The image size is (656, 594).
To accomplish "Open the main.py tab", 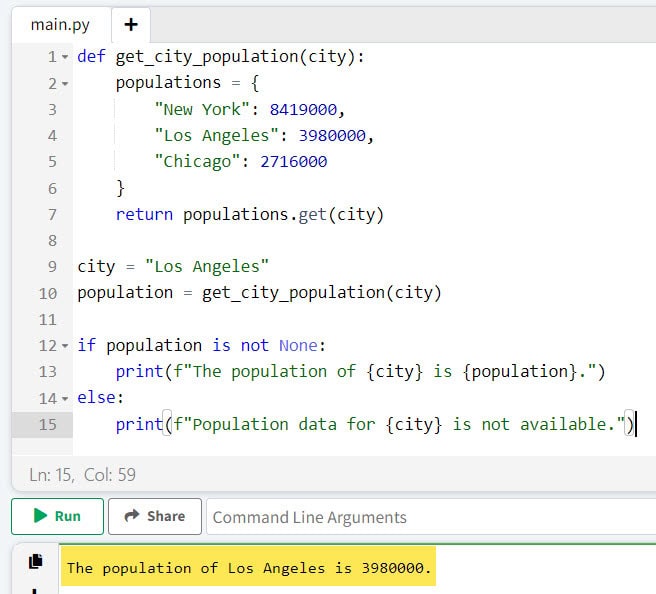I will tap(60, 25).
